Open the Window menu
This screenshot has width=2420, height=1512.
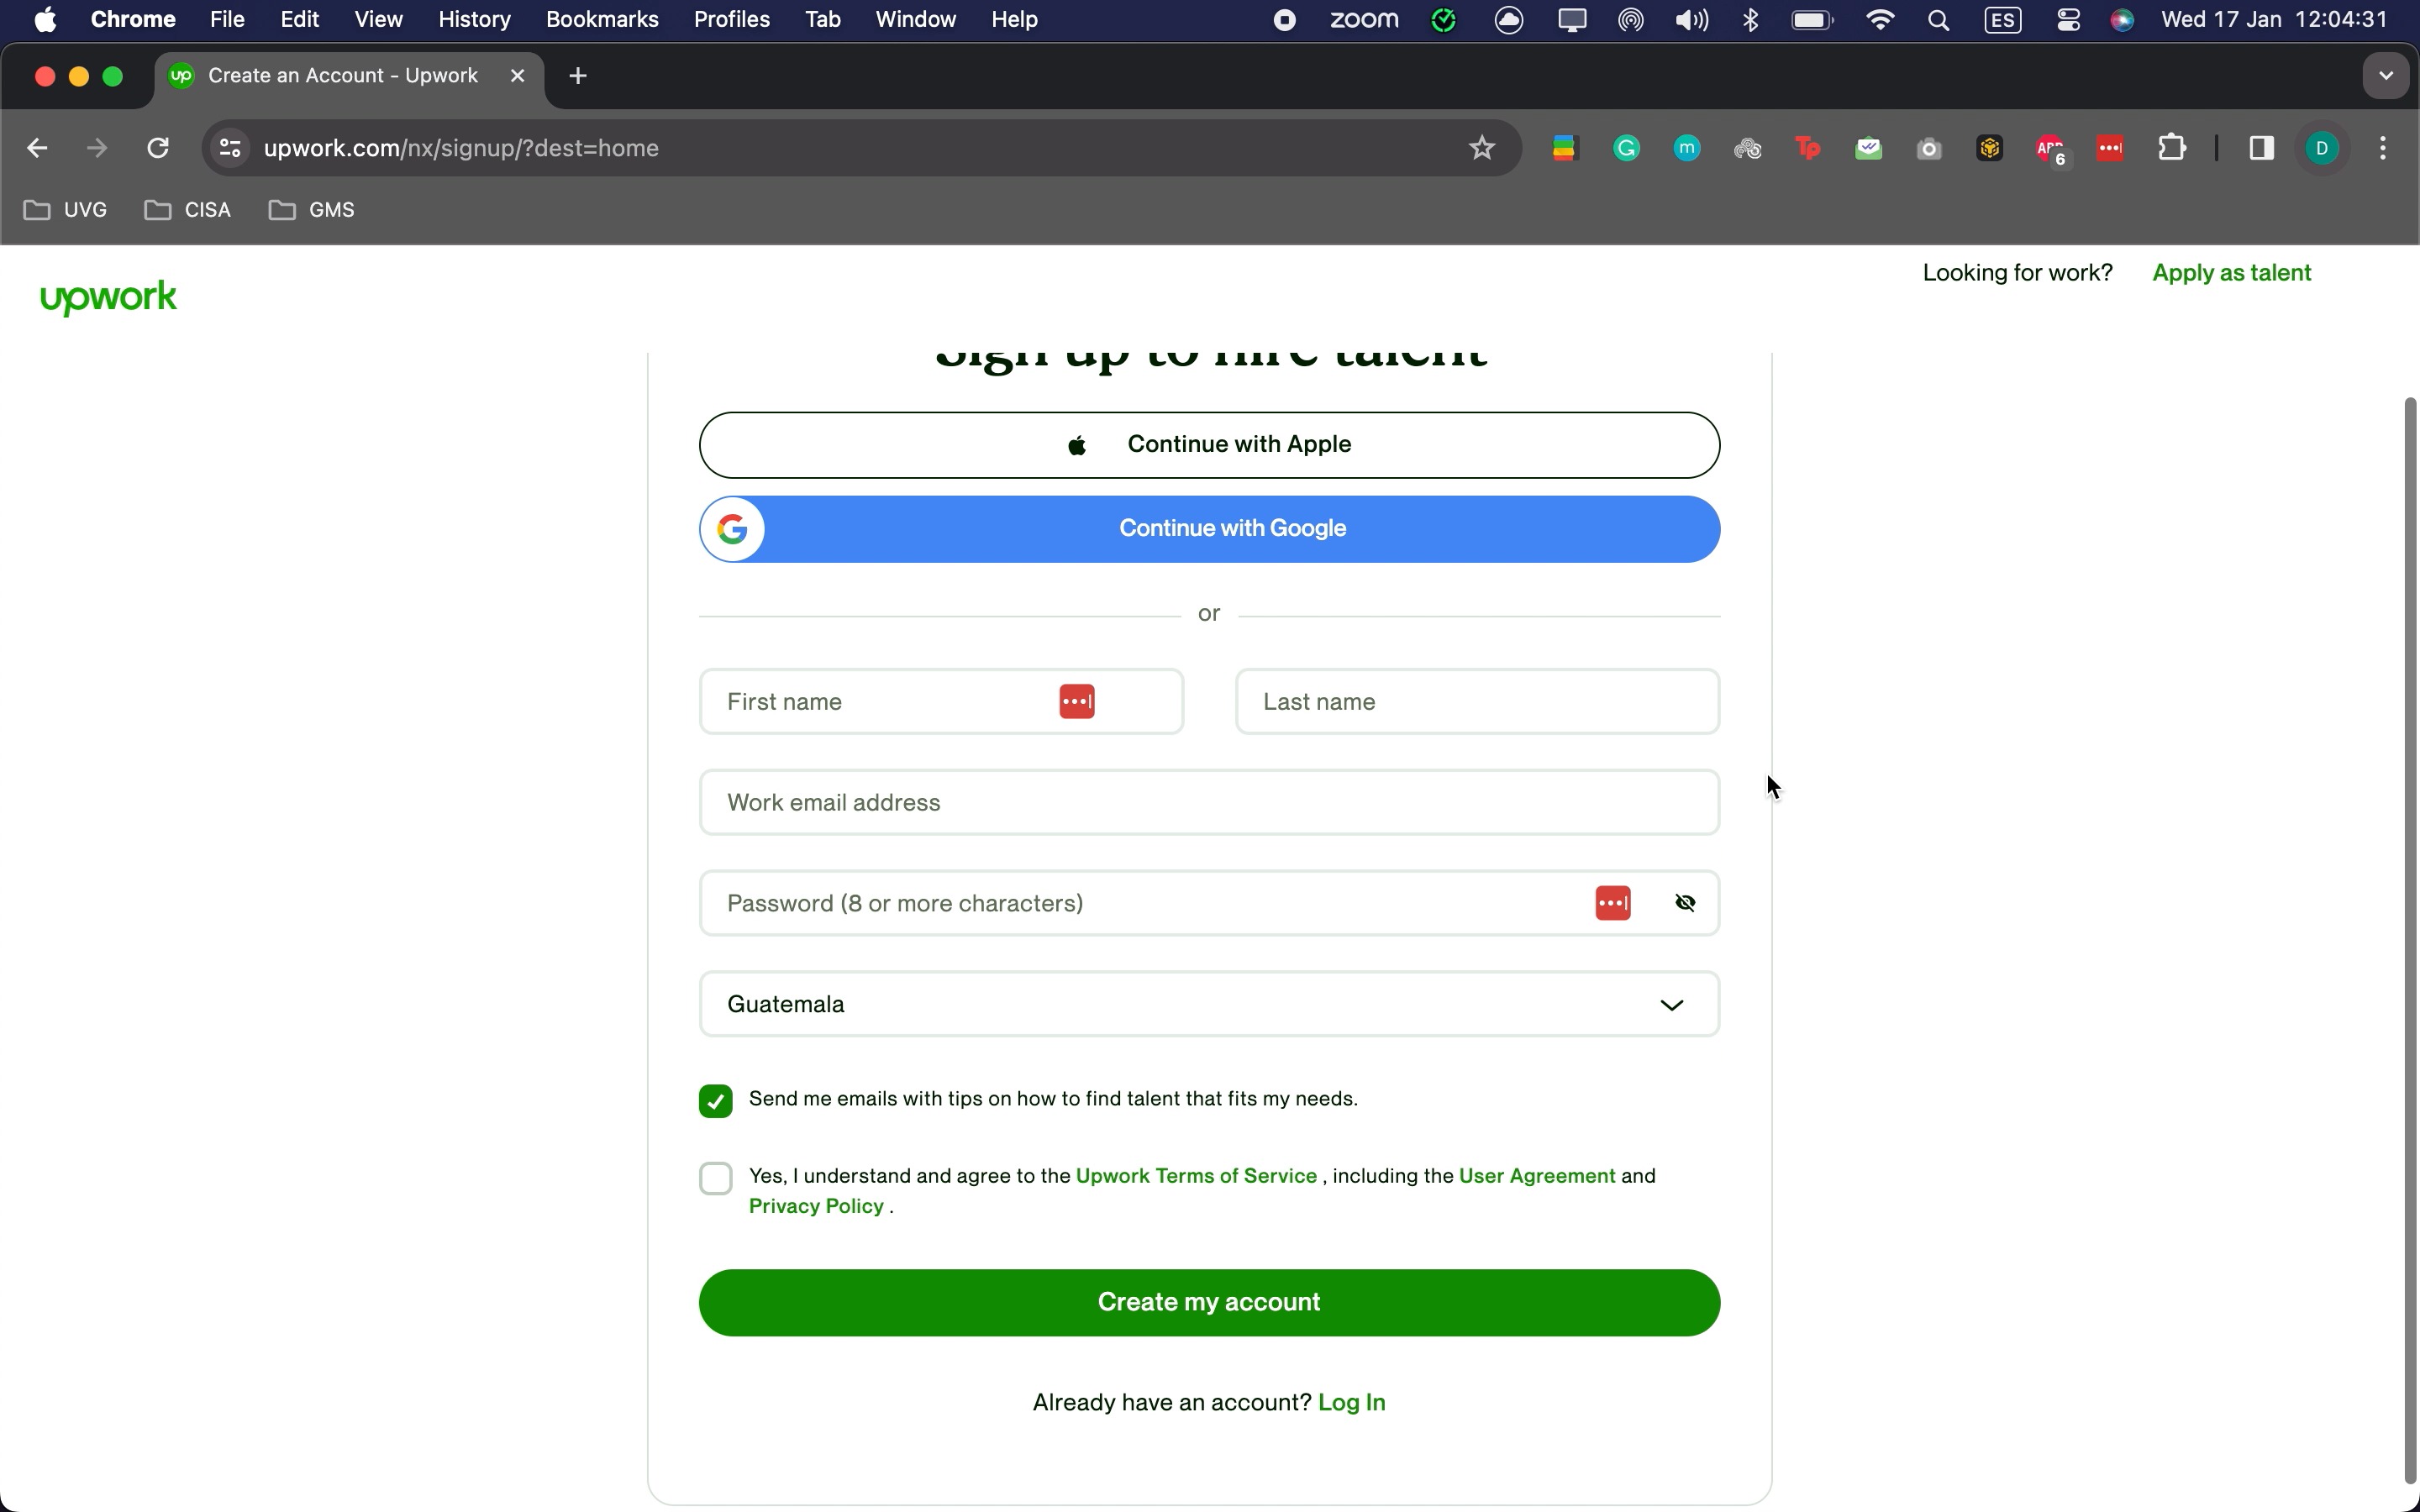tap(915, 20)
